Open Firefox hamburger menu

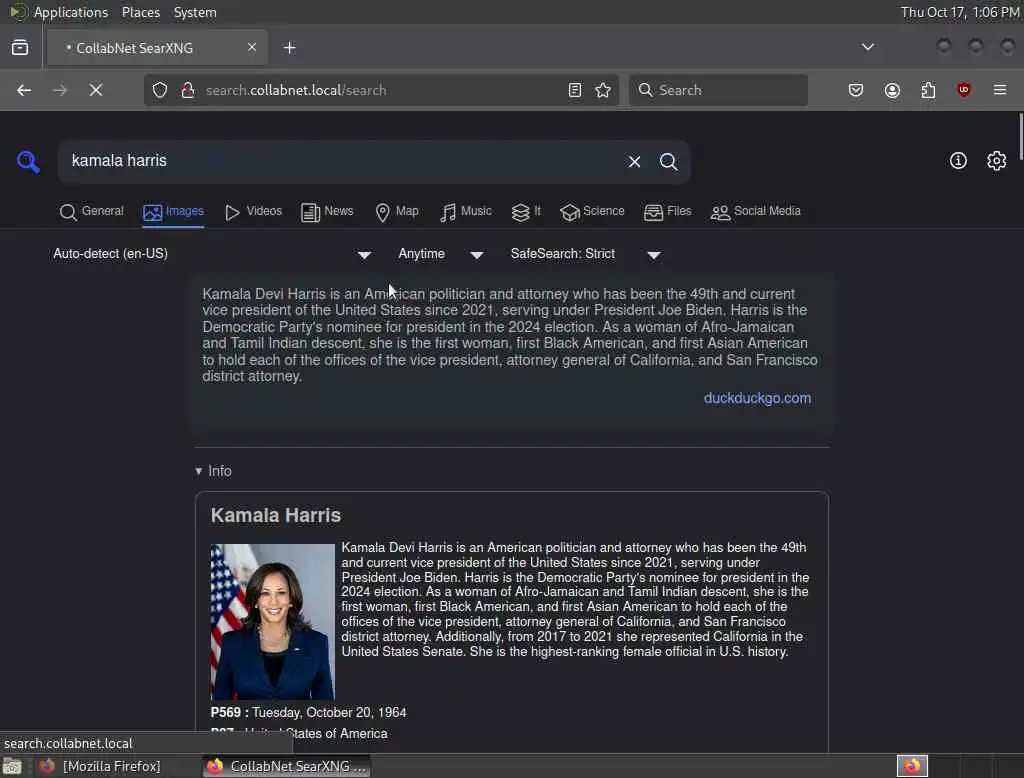click(x=1000, y=90)
